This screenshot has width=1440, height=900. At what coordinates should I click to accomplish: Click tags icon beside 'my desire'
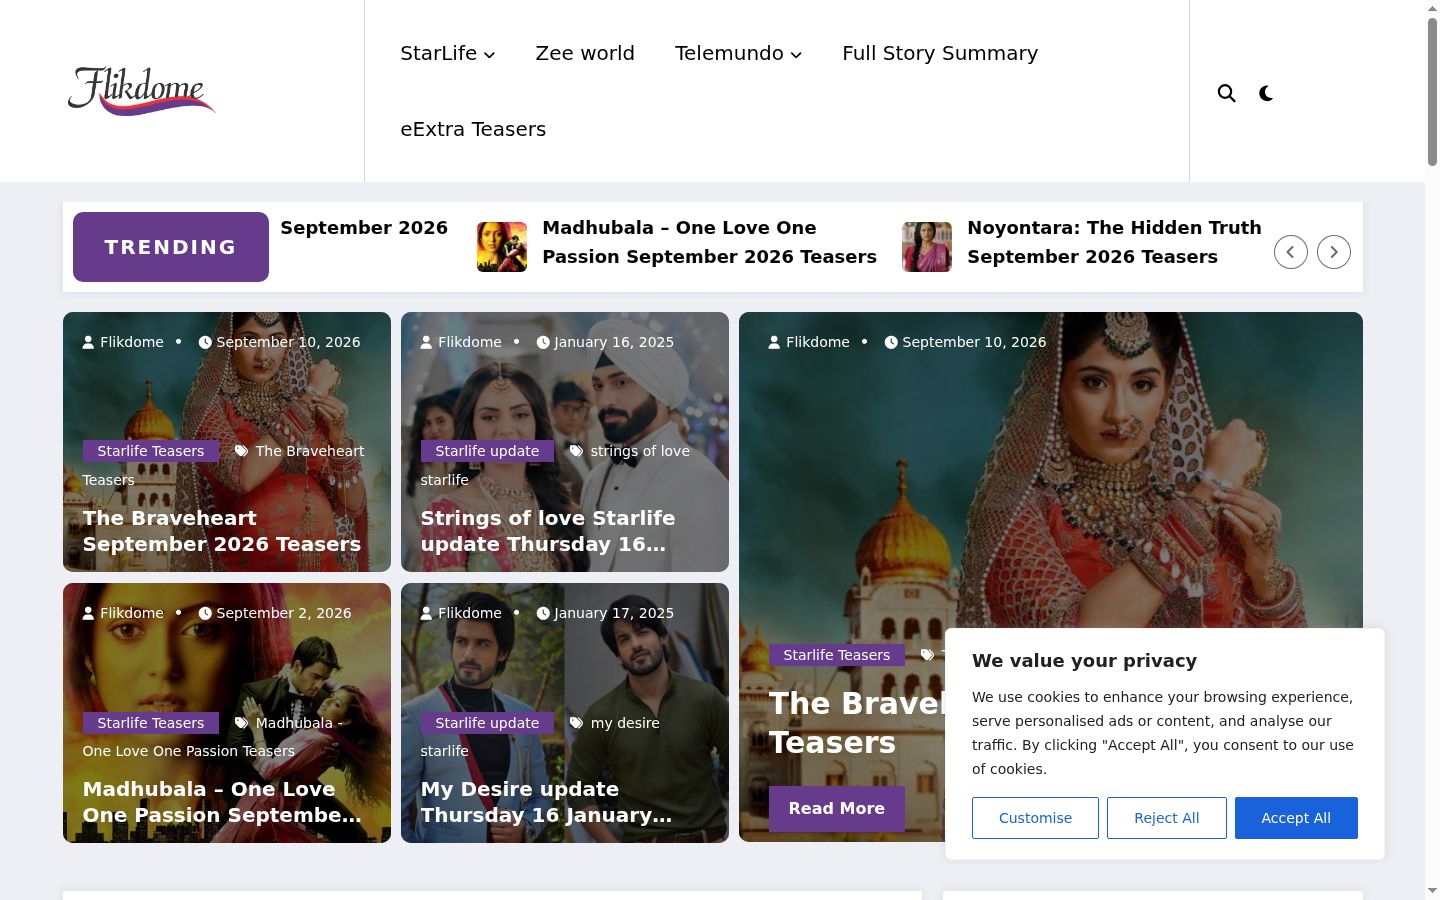576,723
